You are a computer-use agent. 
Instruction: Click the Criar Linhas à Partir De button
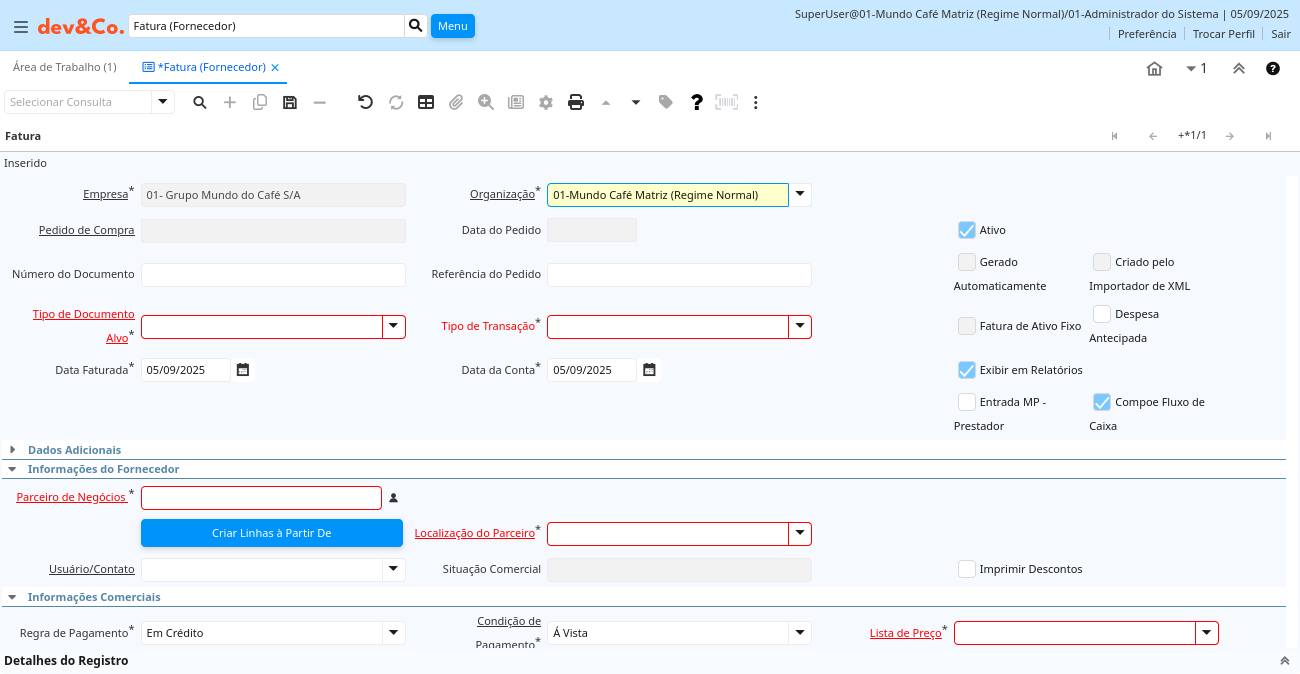(x=271, y=533)
